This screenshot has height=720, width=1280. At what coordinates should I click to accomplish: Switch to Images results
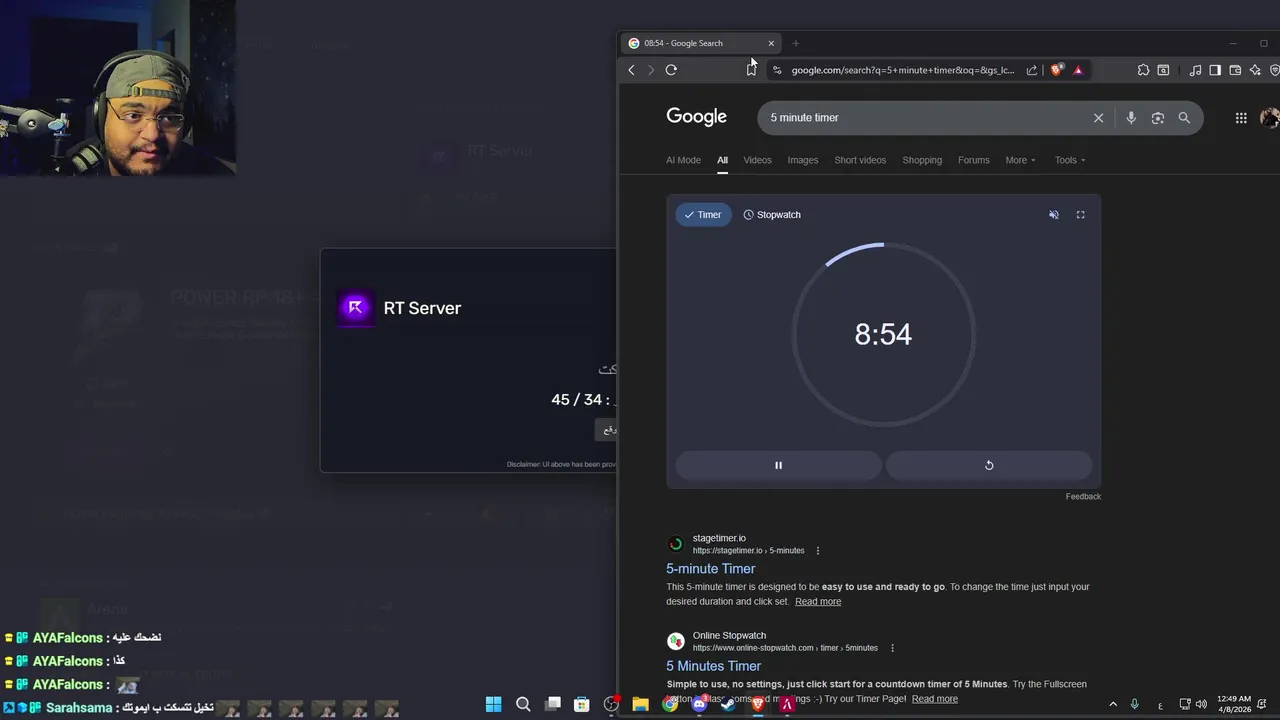(802, 160)
